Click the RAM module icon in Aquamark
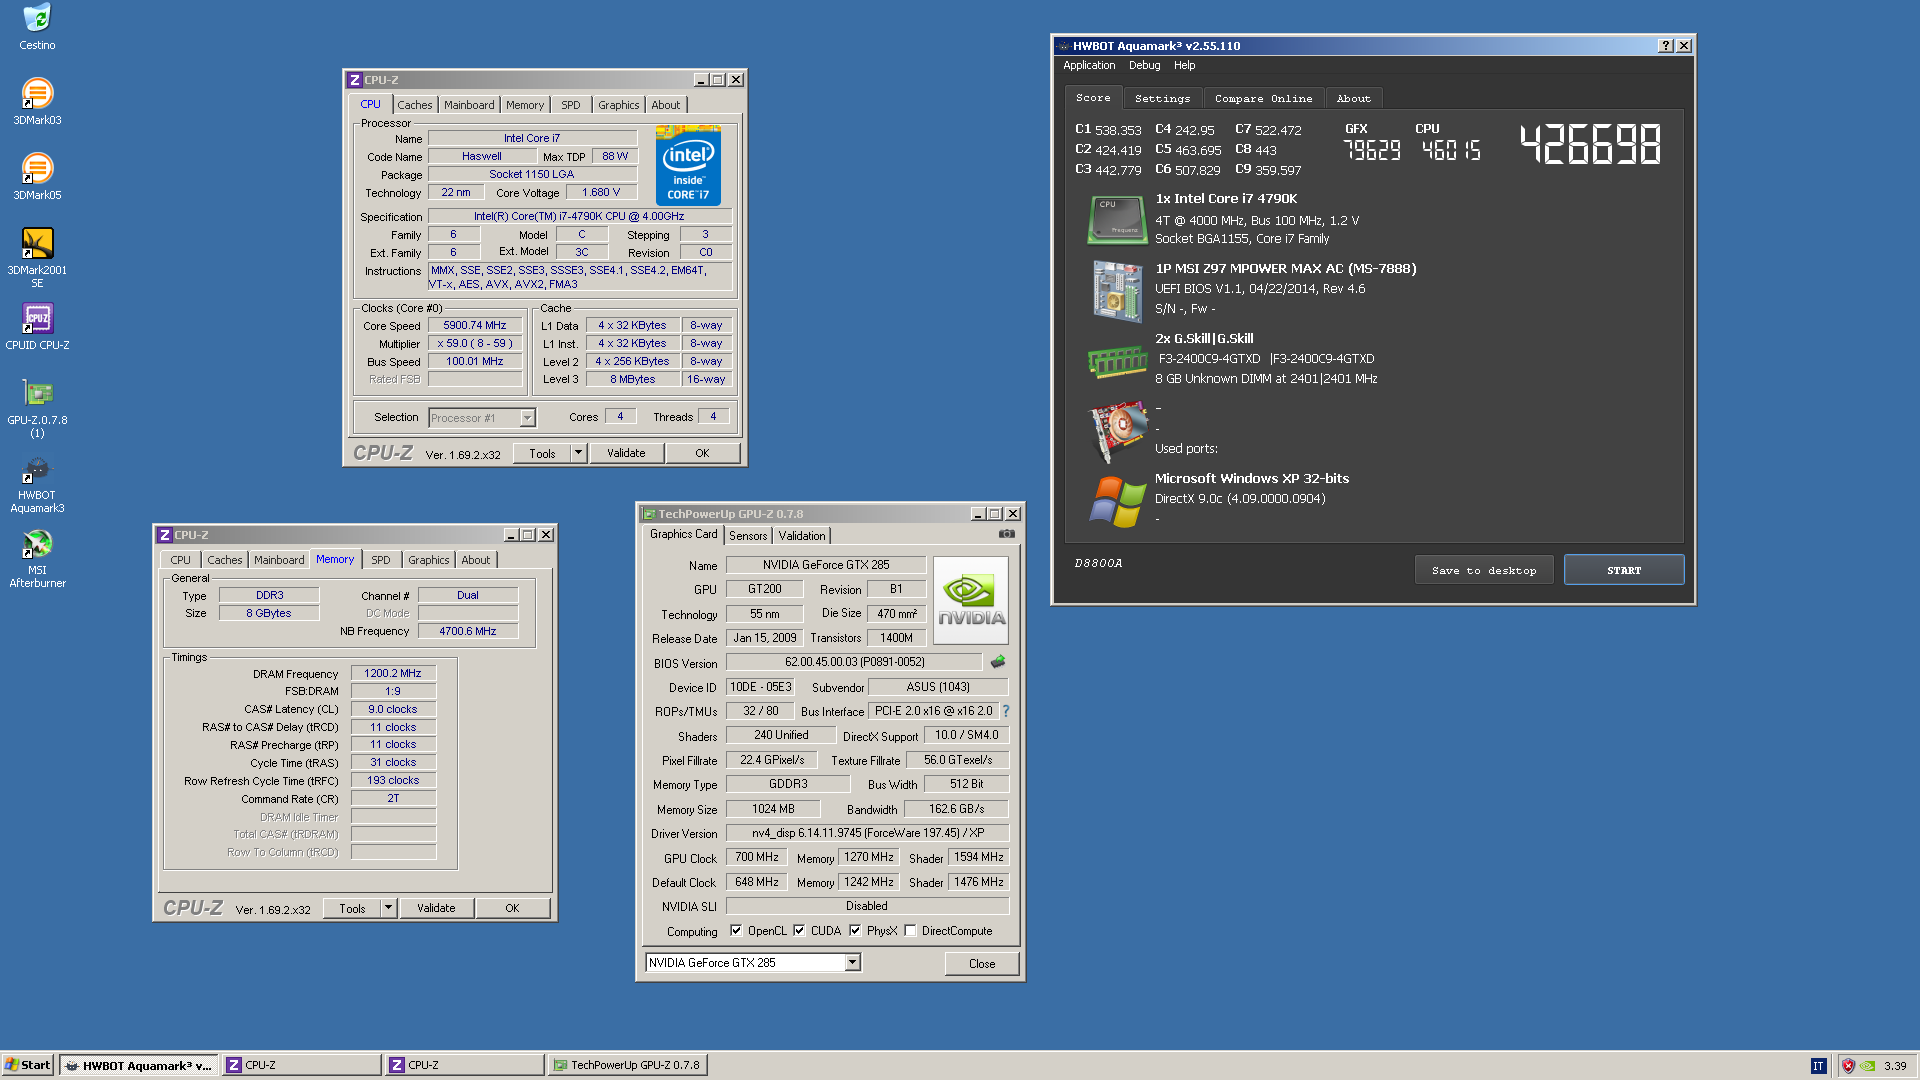 tap(1117, 361)
